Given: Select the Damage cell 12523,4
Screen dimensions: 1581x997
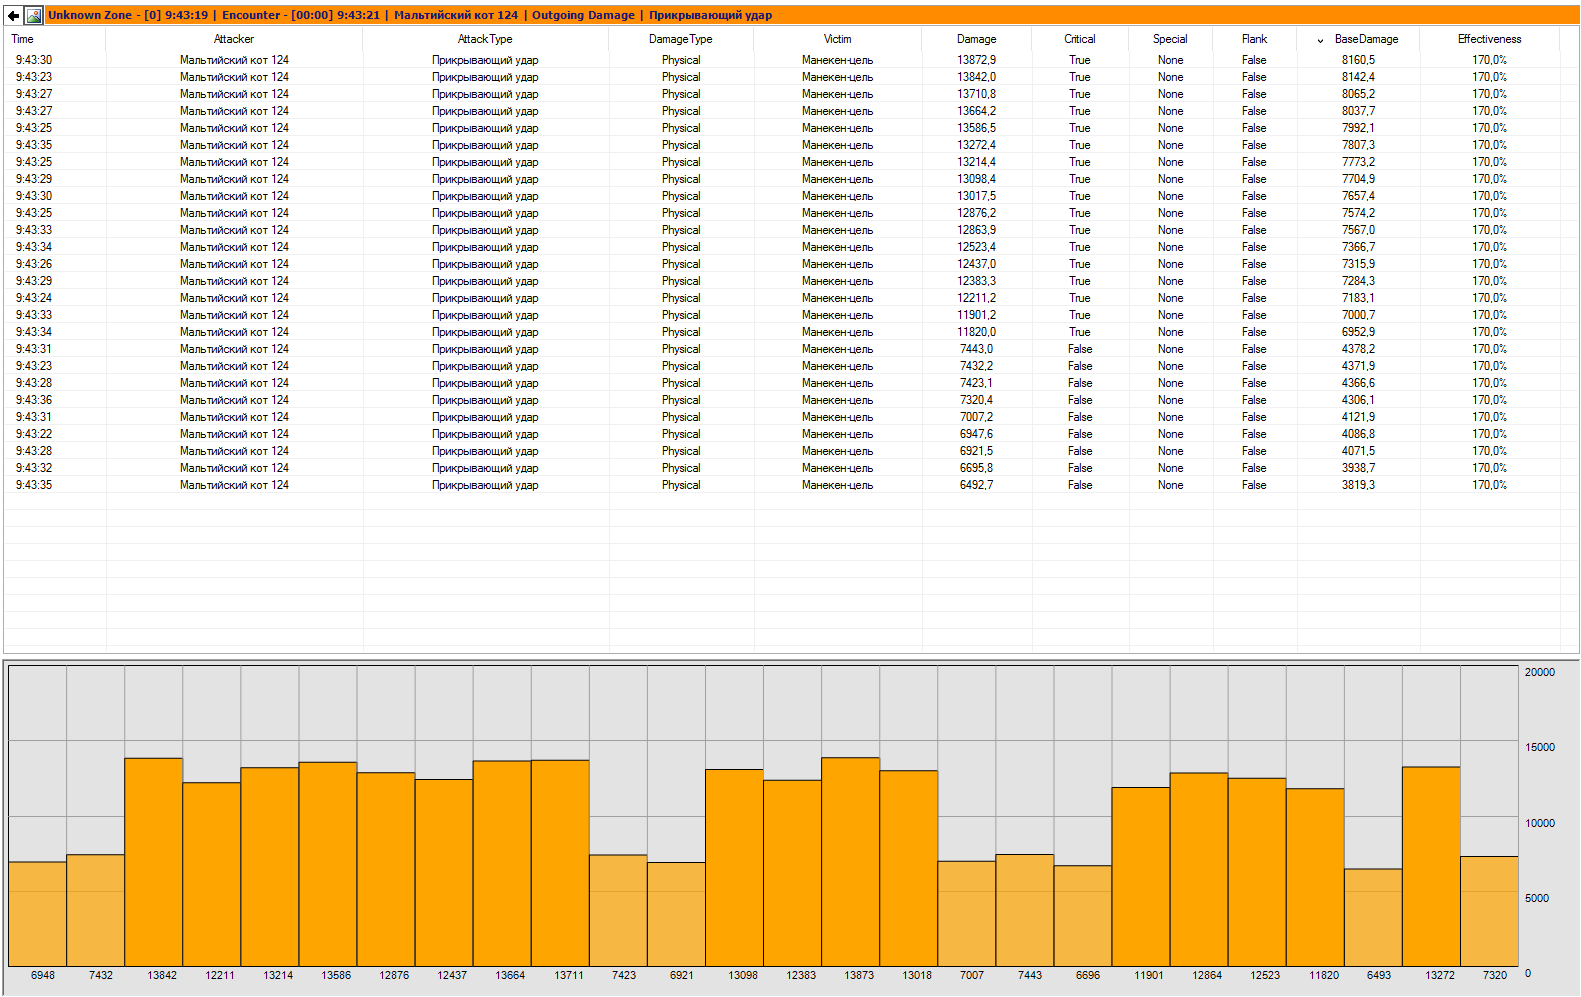Looking at the screenshot, I should 977,247.
